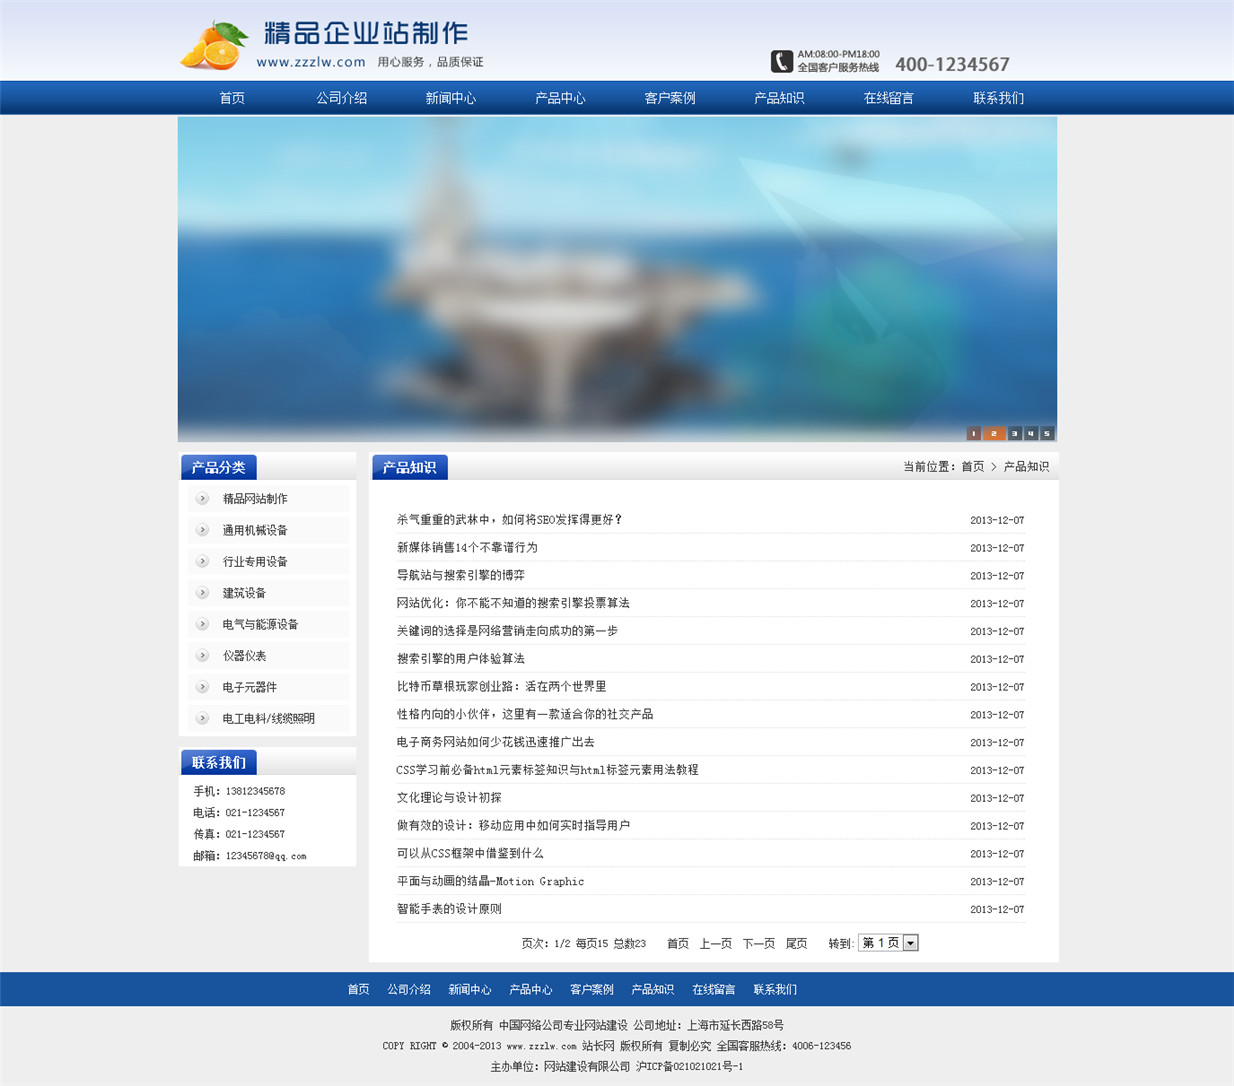Open category 精品网站制作
This screenshot has width=1234, height=1086.
[x=255, y=499]
